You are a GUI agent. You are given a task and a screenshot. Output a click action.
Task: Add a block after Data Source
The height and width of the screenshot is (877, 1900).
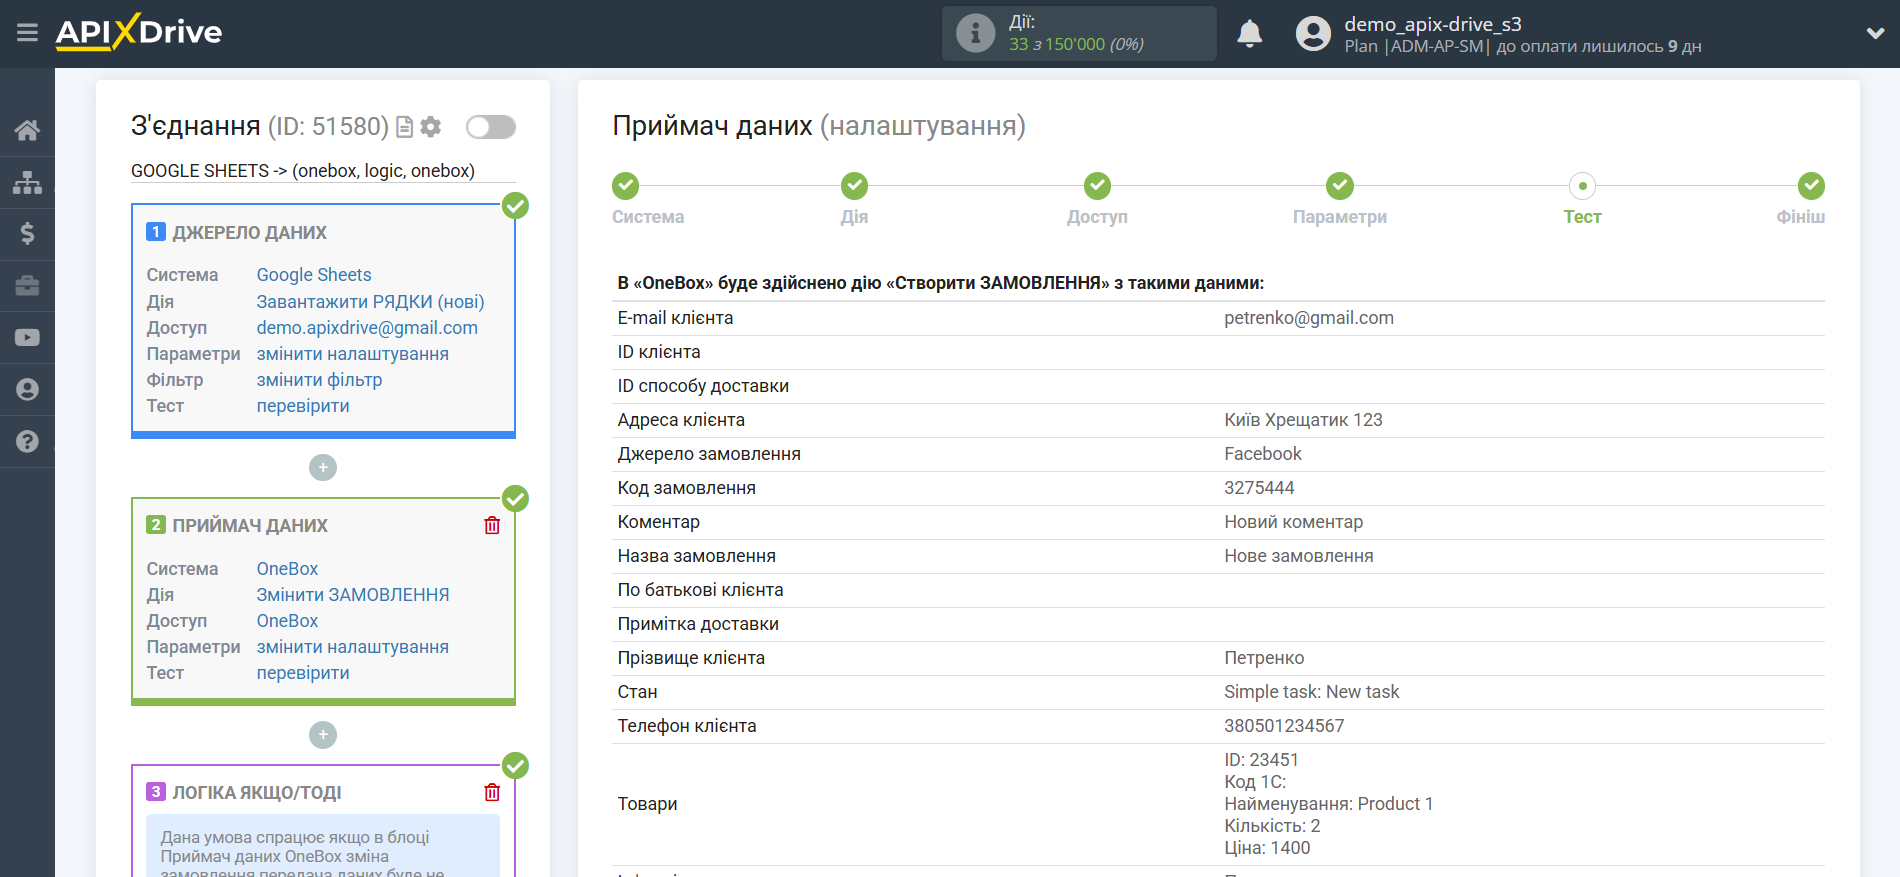(x=323, y=467)
